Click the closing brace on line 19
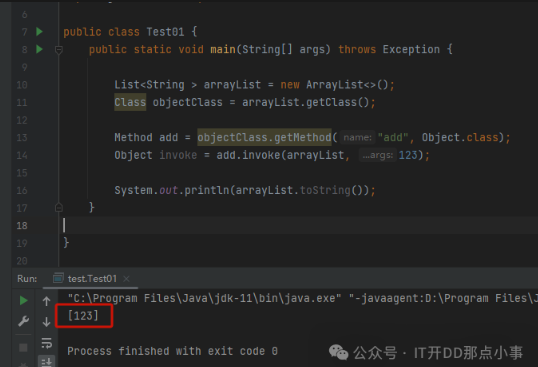538x367 pixels. click(x=66, y=242)
